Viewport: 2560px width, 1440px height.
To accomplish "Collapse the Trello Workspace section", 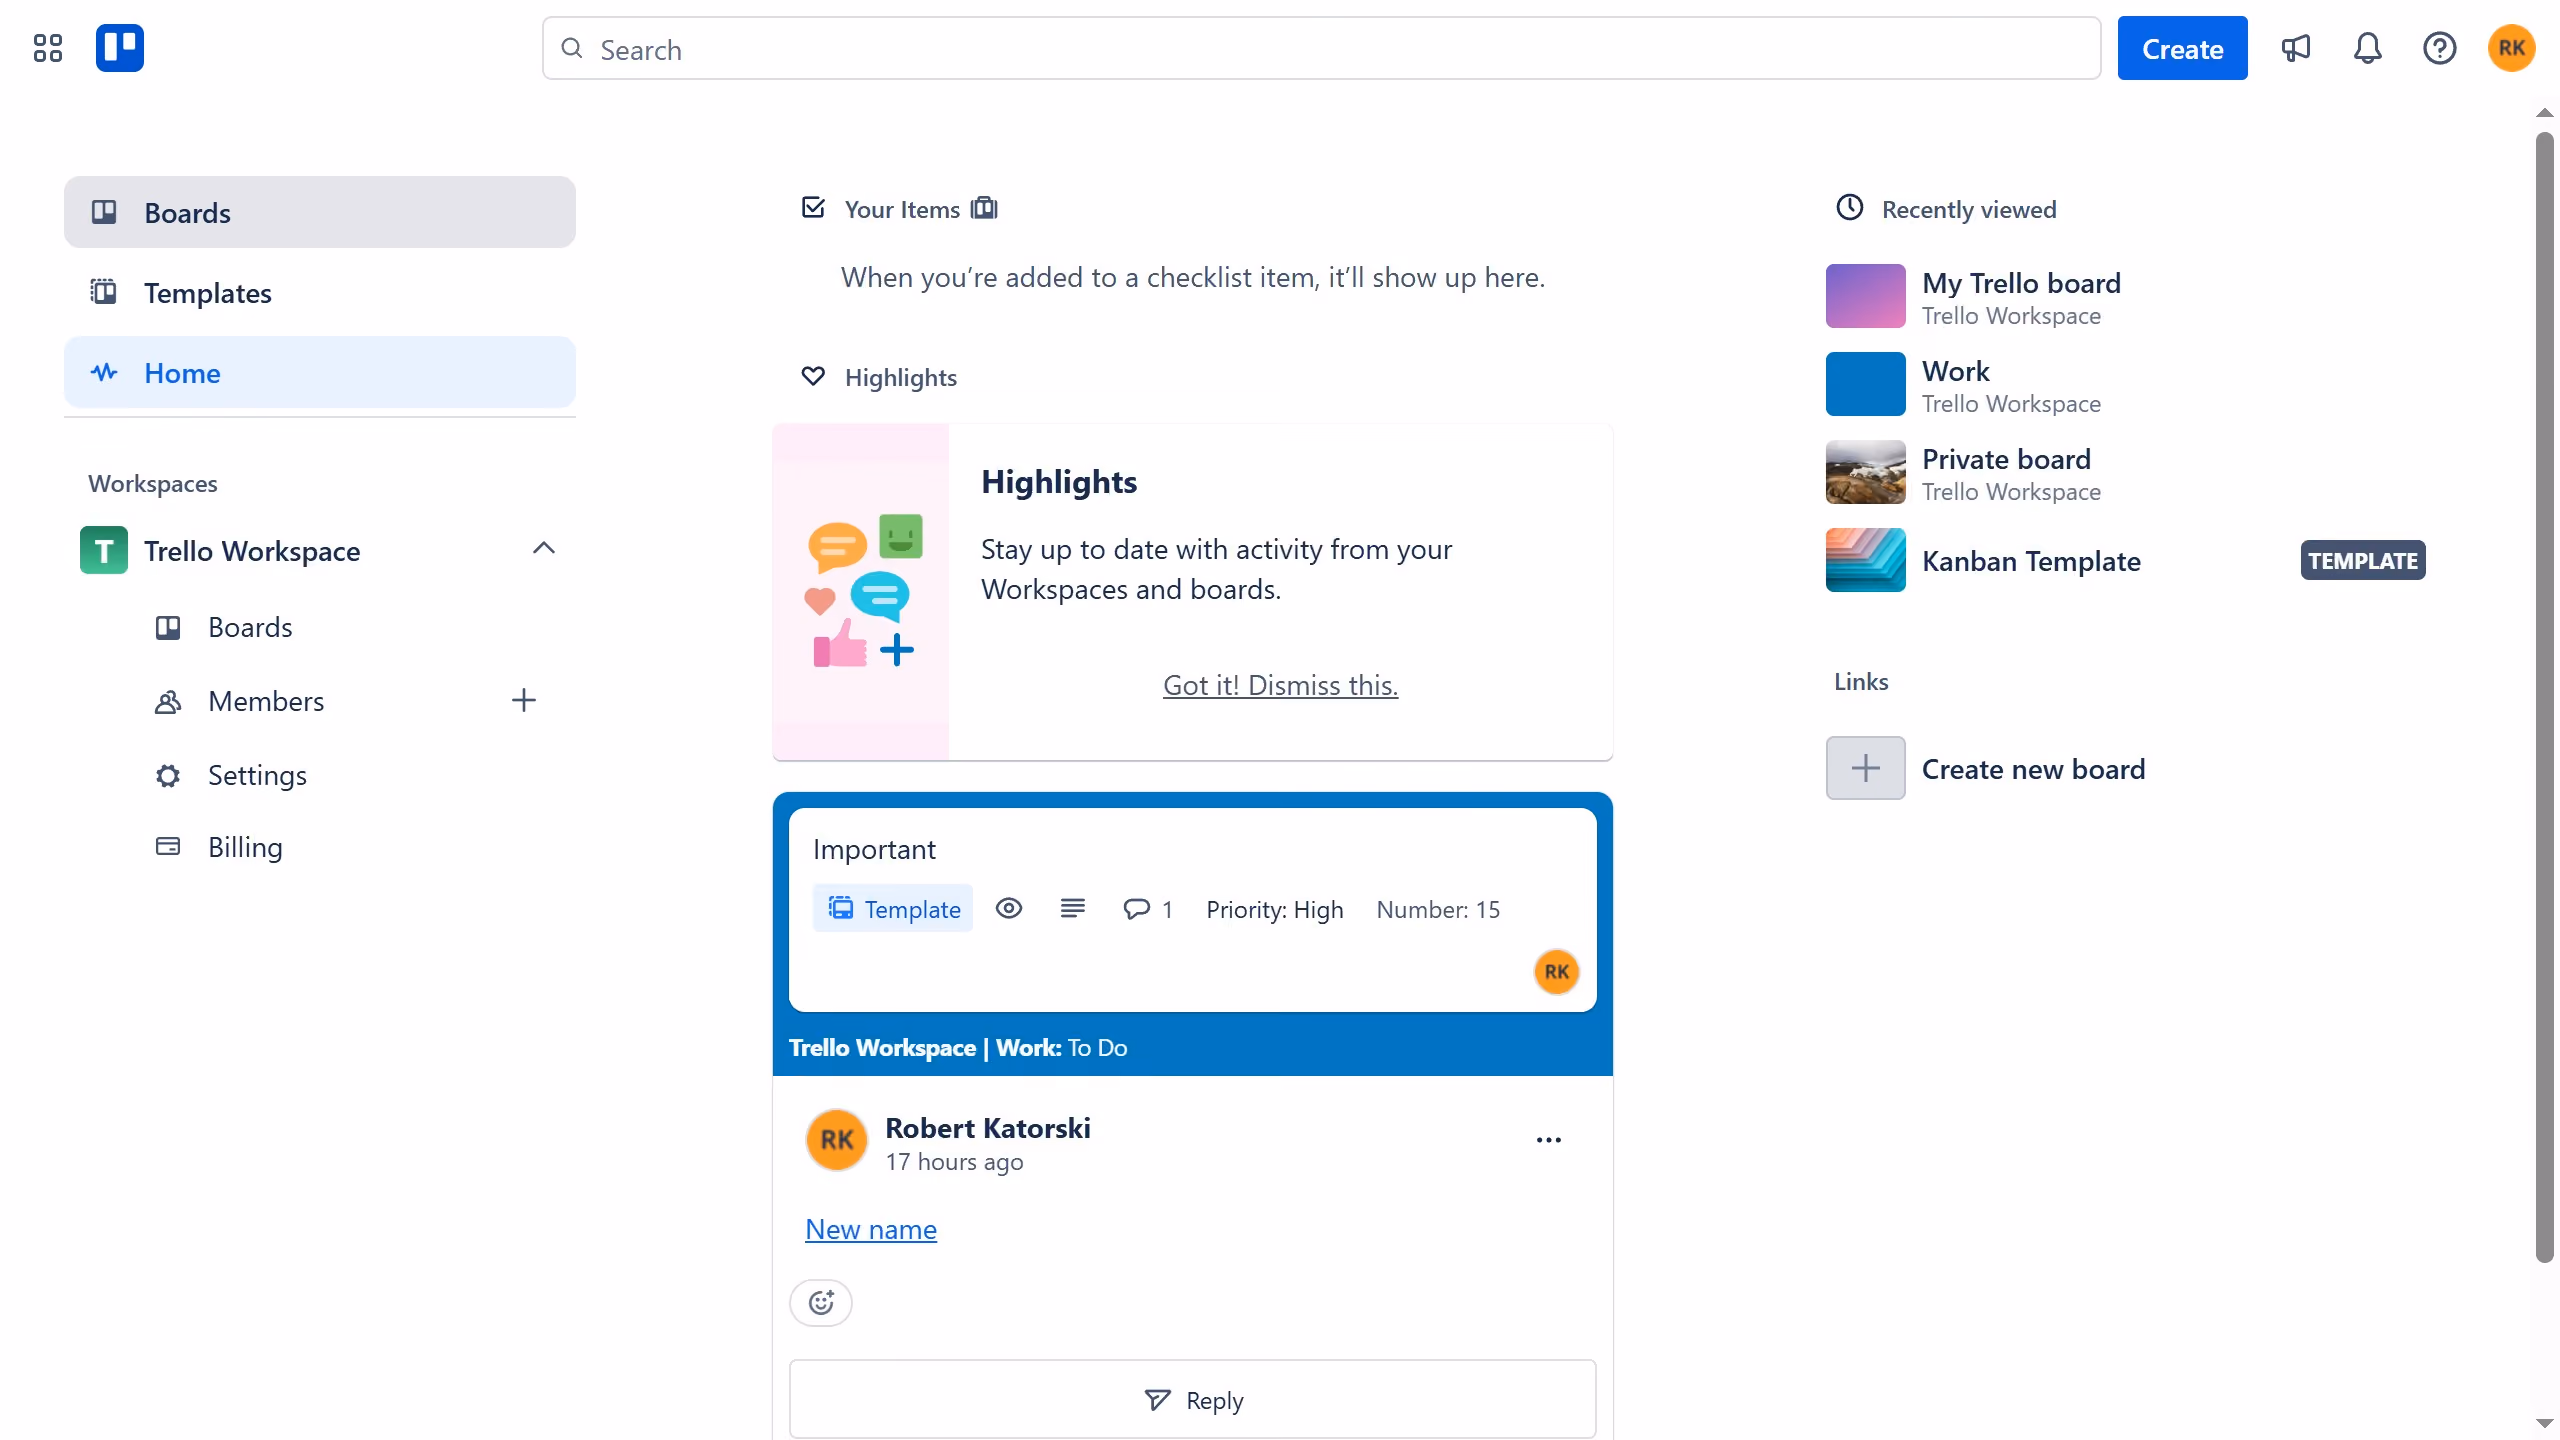I will click(543, 548).
